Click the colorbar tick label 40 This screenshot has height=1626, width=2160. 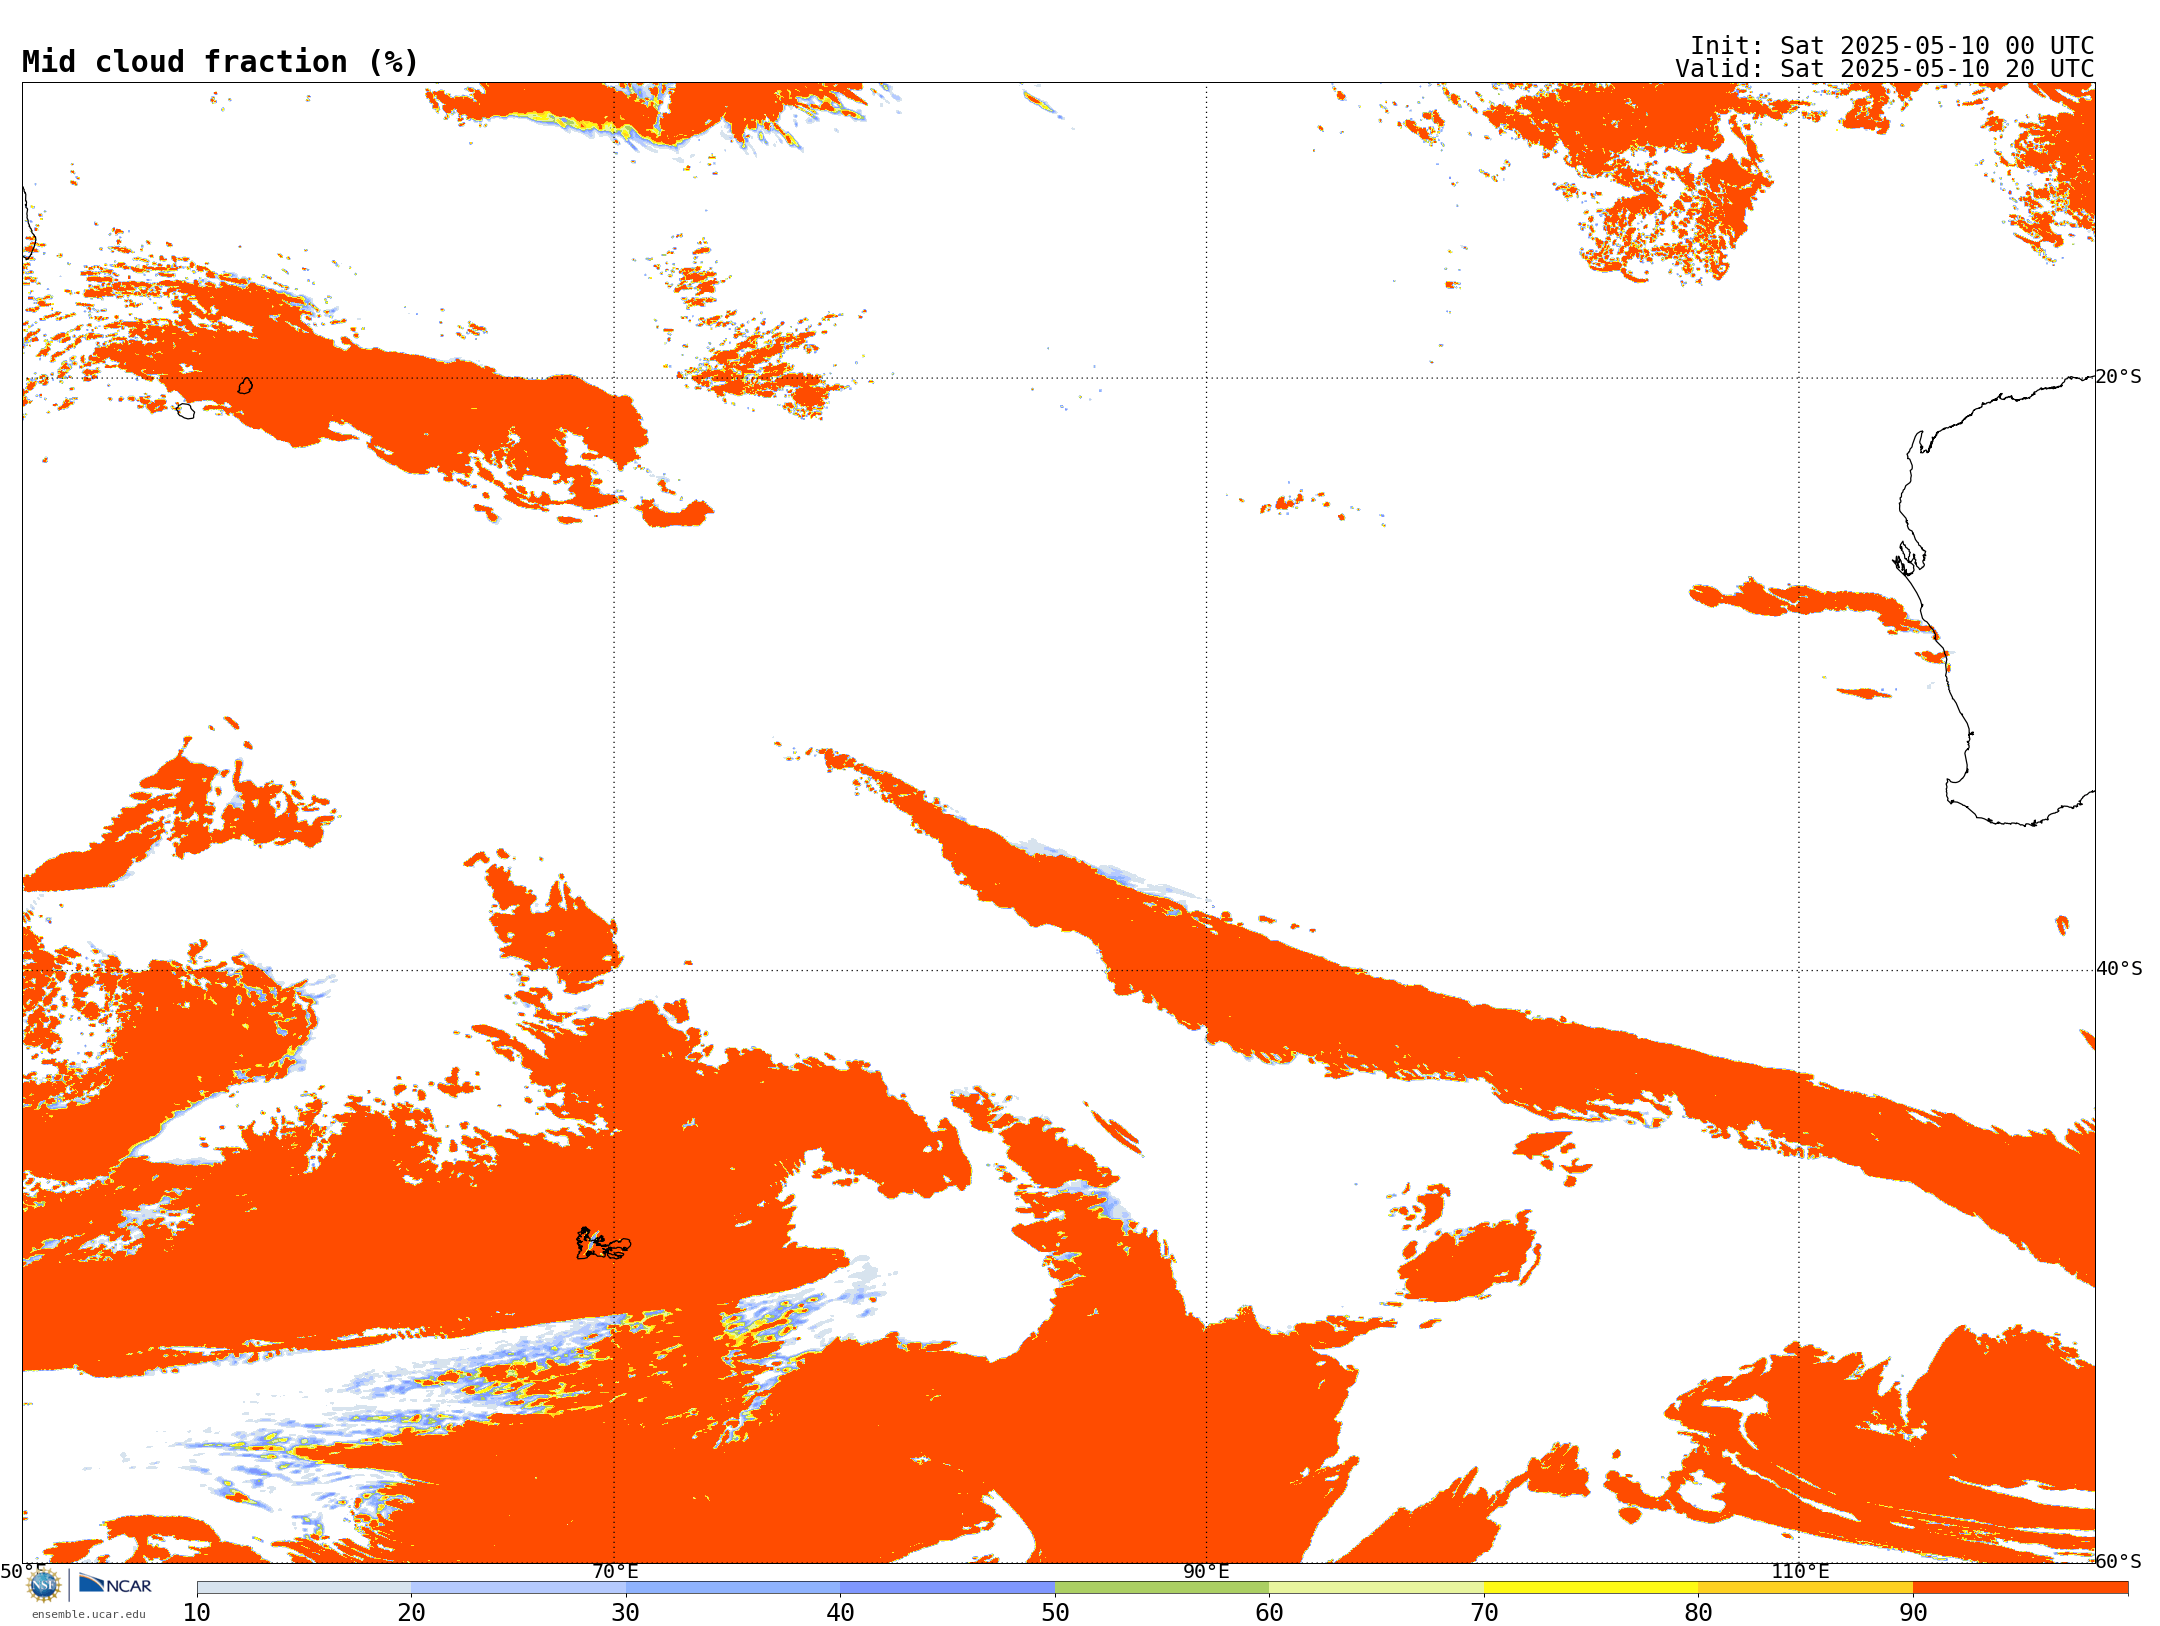point(840,1612)
